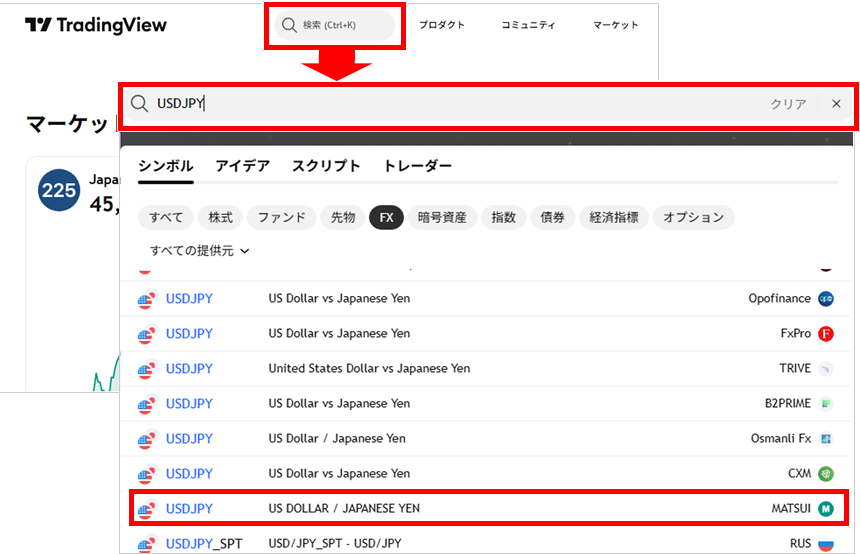Click the USDJPY symbol in the Opofinance row

(189, 298)
